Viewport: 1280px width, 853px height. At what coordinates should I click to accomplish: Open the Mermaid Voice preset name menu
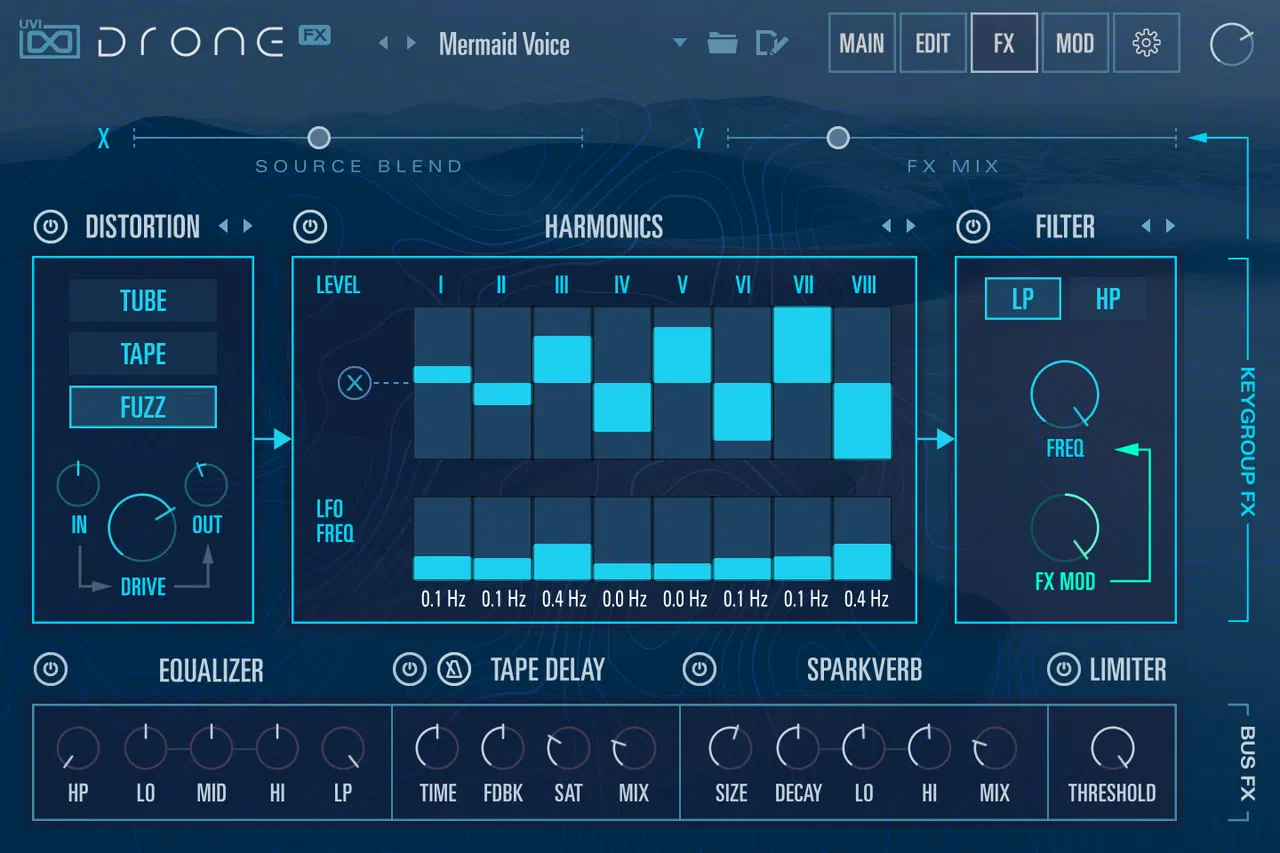click(504, 44)
